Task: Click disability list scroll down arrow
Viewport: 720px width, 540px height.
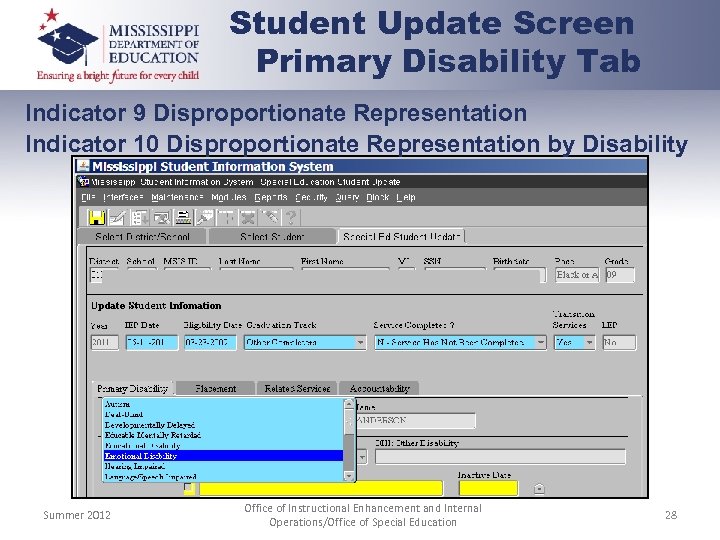Action: point(349,476)
